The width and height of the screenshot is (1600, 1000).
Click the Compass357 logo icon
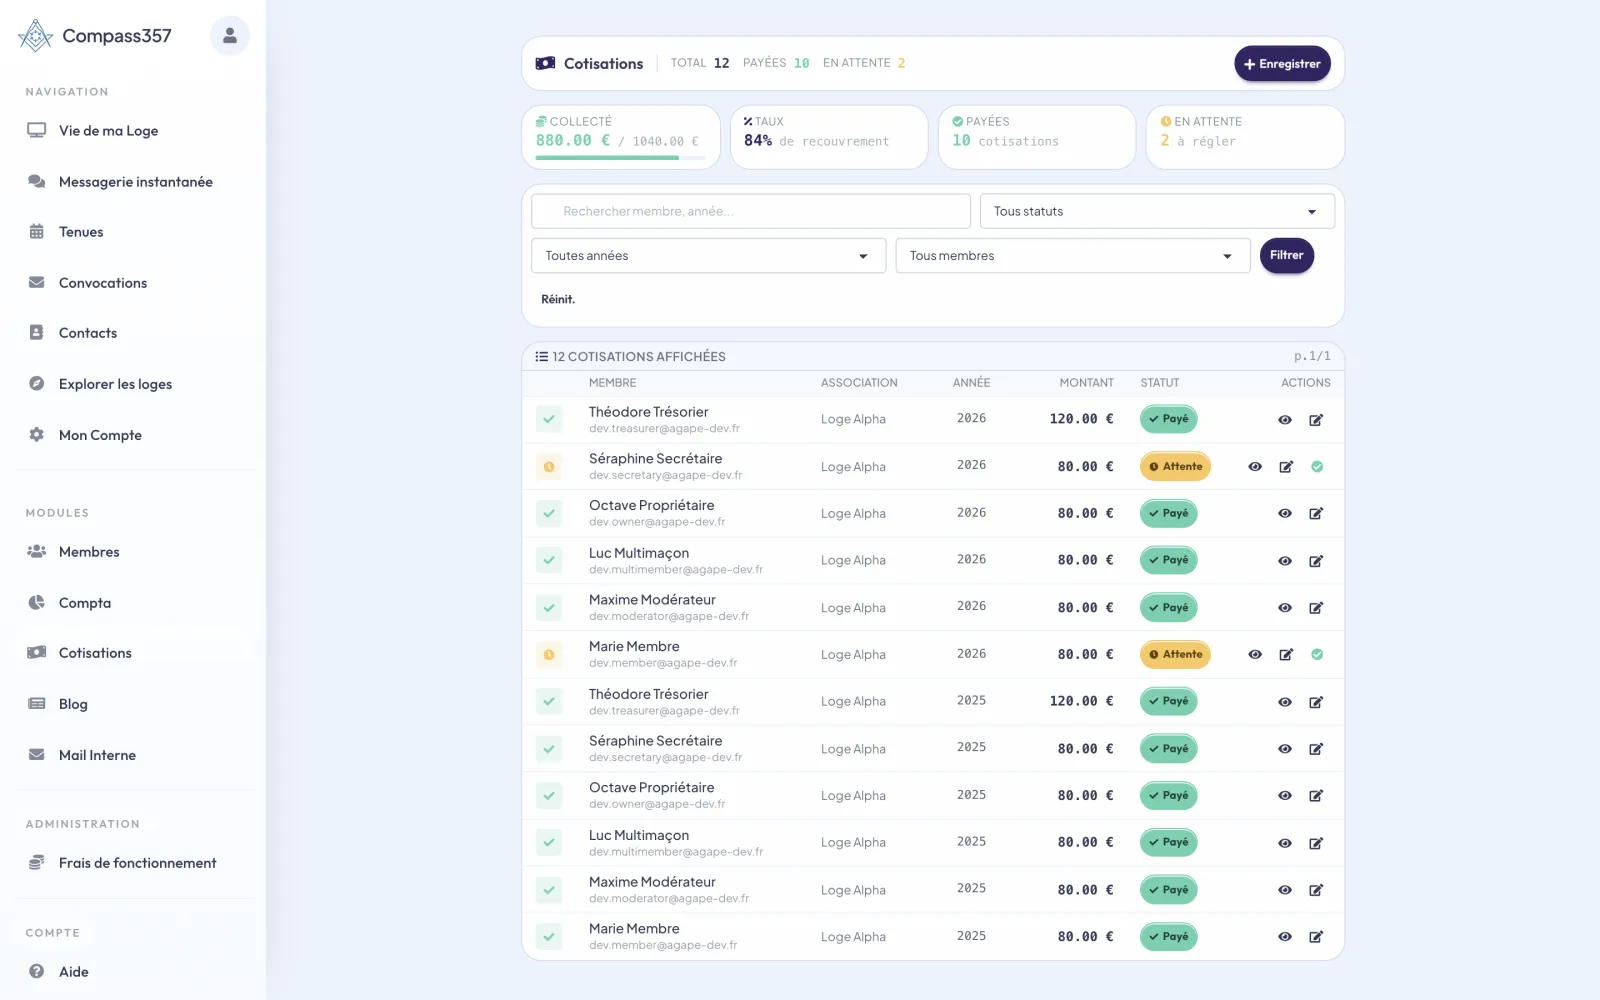click(35, 36)
